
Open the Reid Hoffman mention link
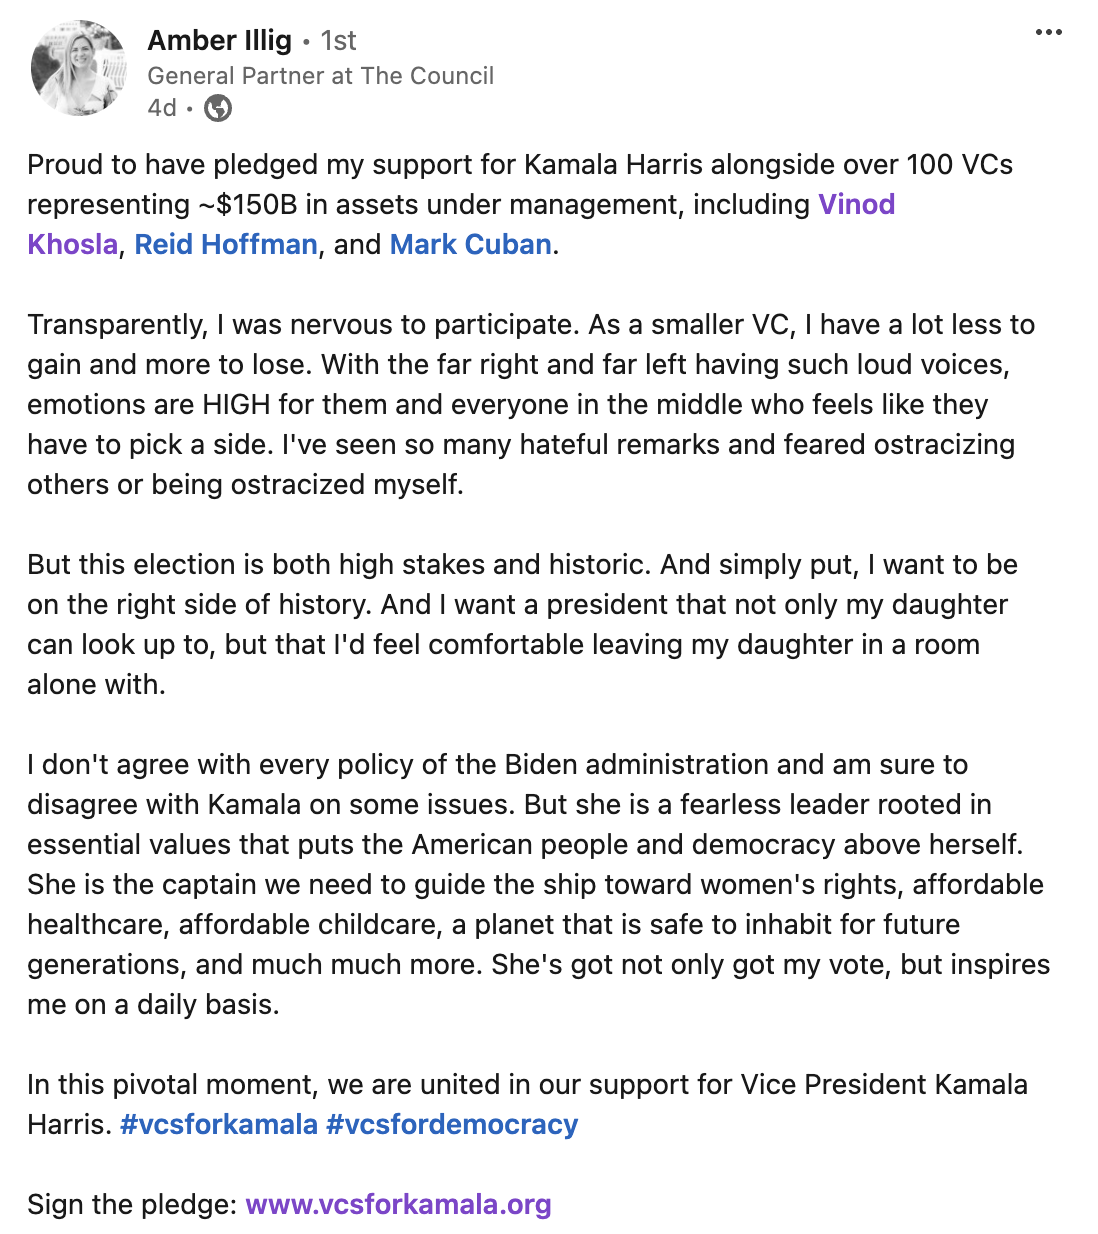(x=226, y=245)
